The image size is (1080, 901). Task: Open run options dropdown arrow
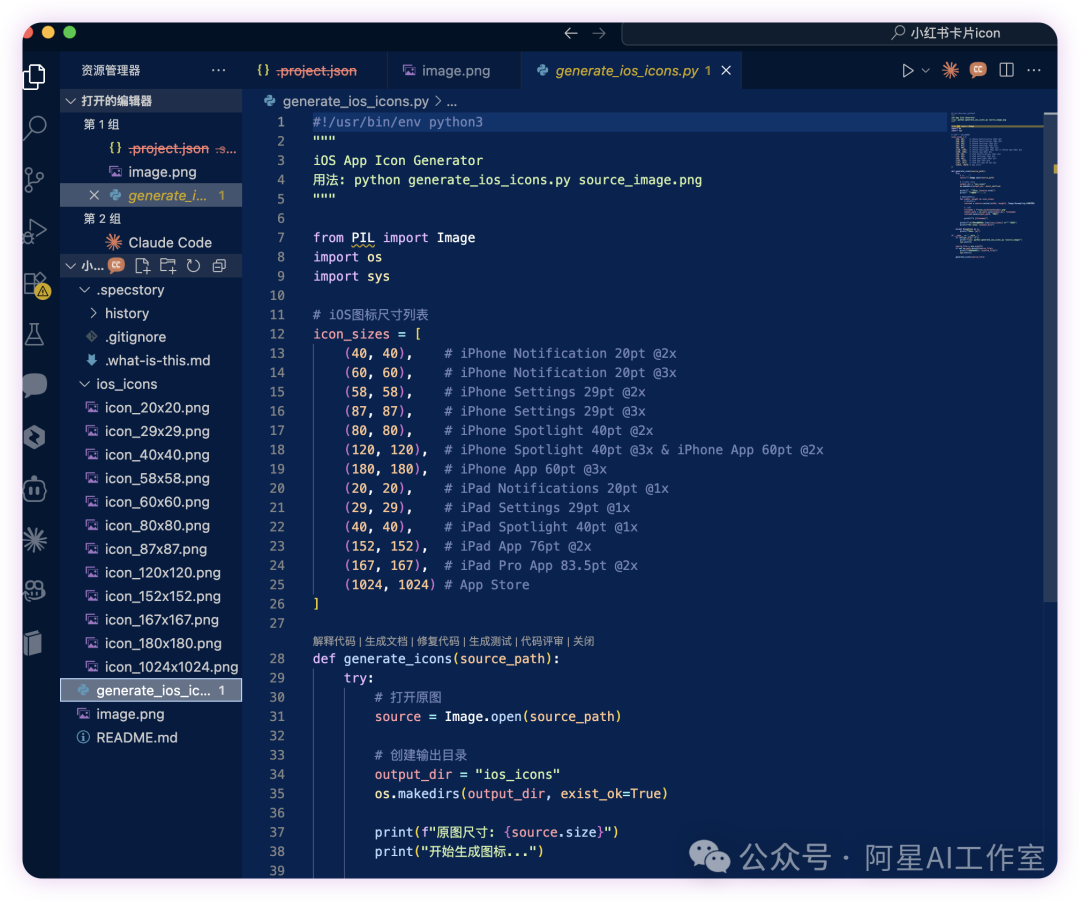coord(926,70)
